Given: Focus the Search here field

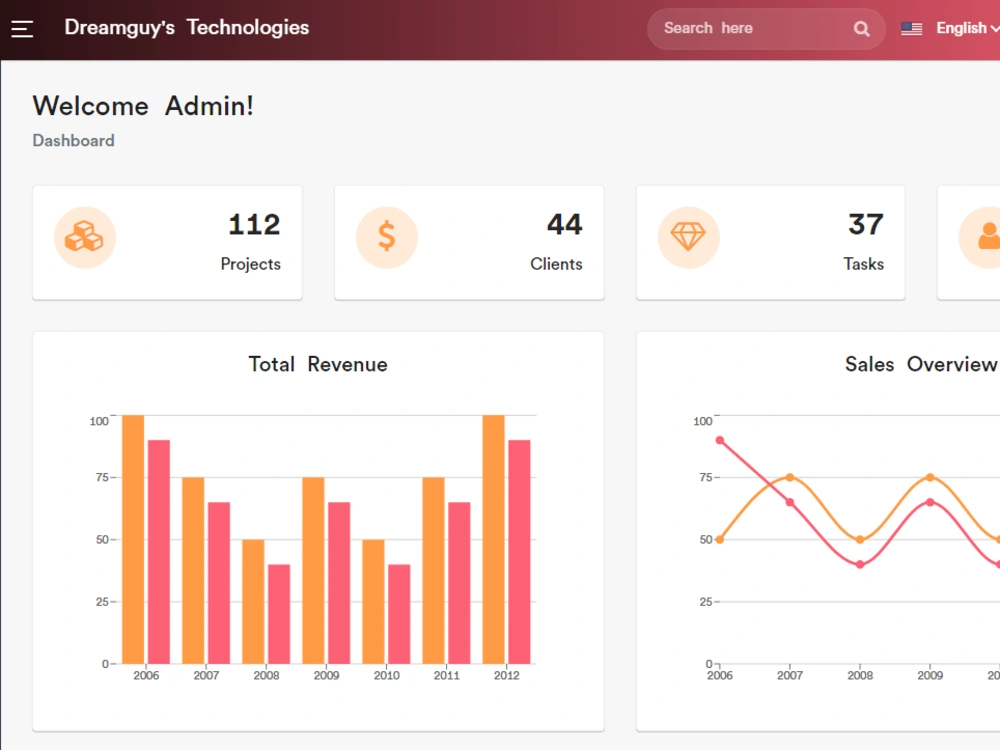Looking at the screenshot, I should 766,29.
